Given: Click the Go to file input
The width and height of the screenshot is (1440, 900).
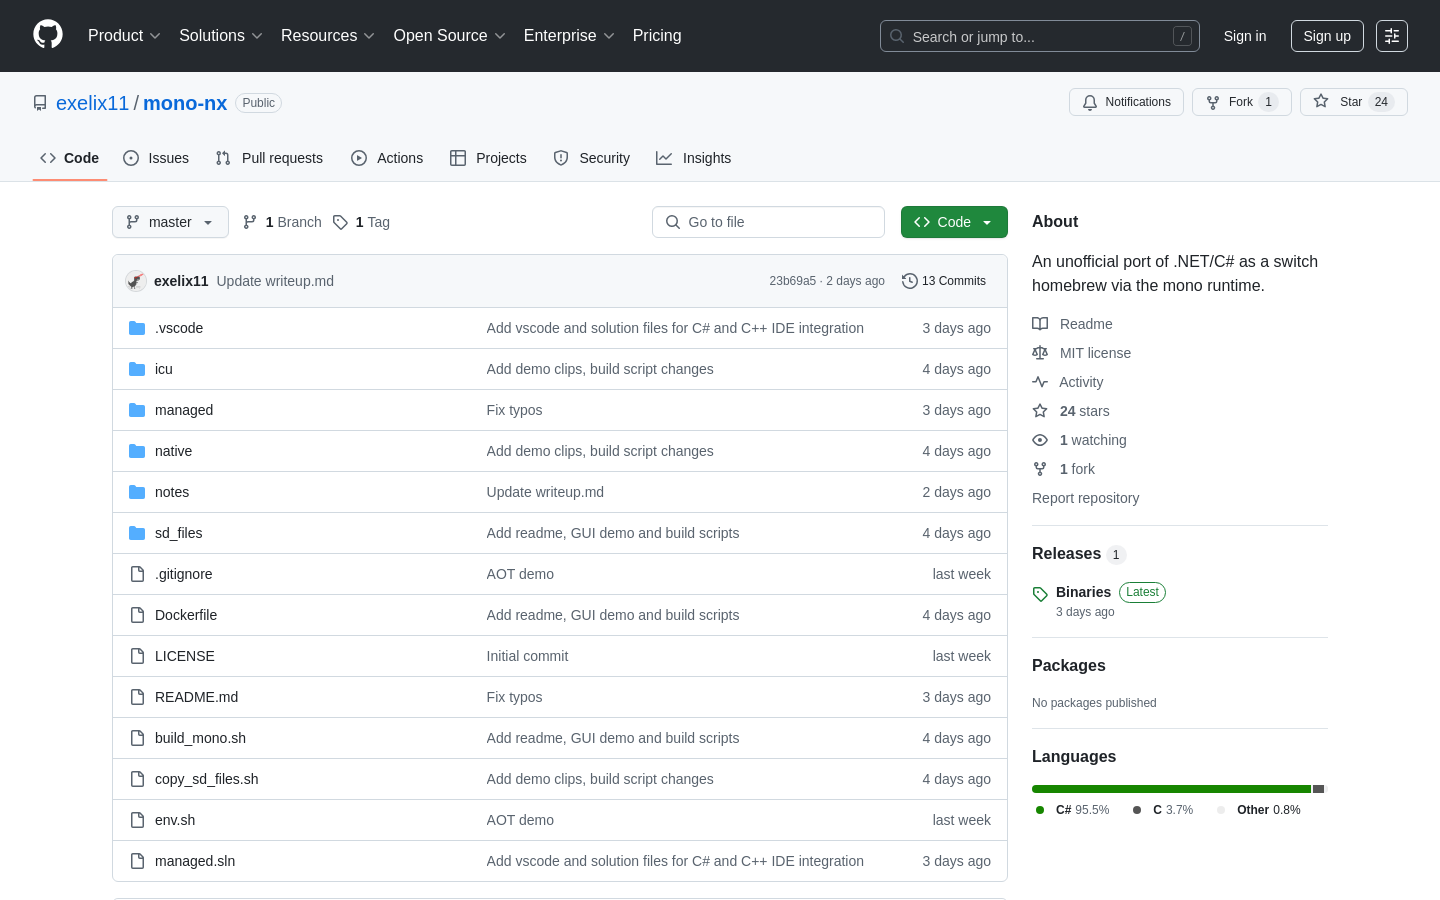Looking at the screenshot, I should tap(768, 222).
